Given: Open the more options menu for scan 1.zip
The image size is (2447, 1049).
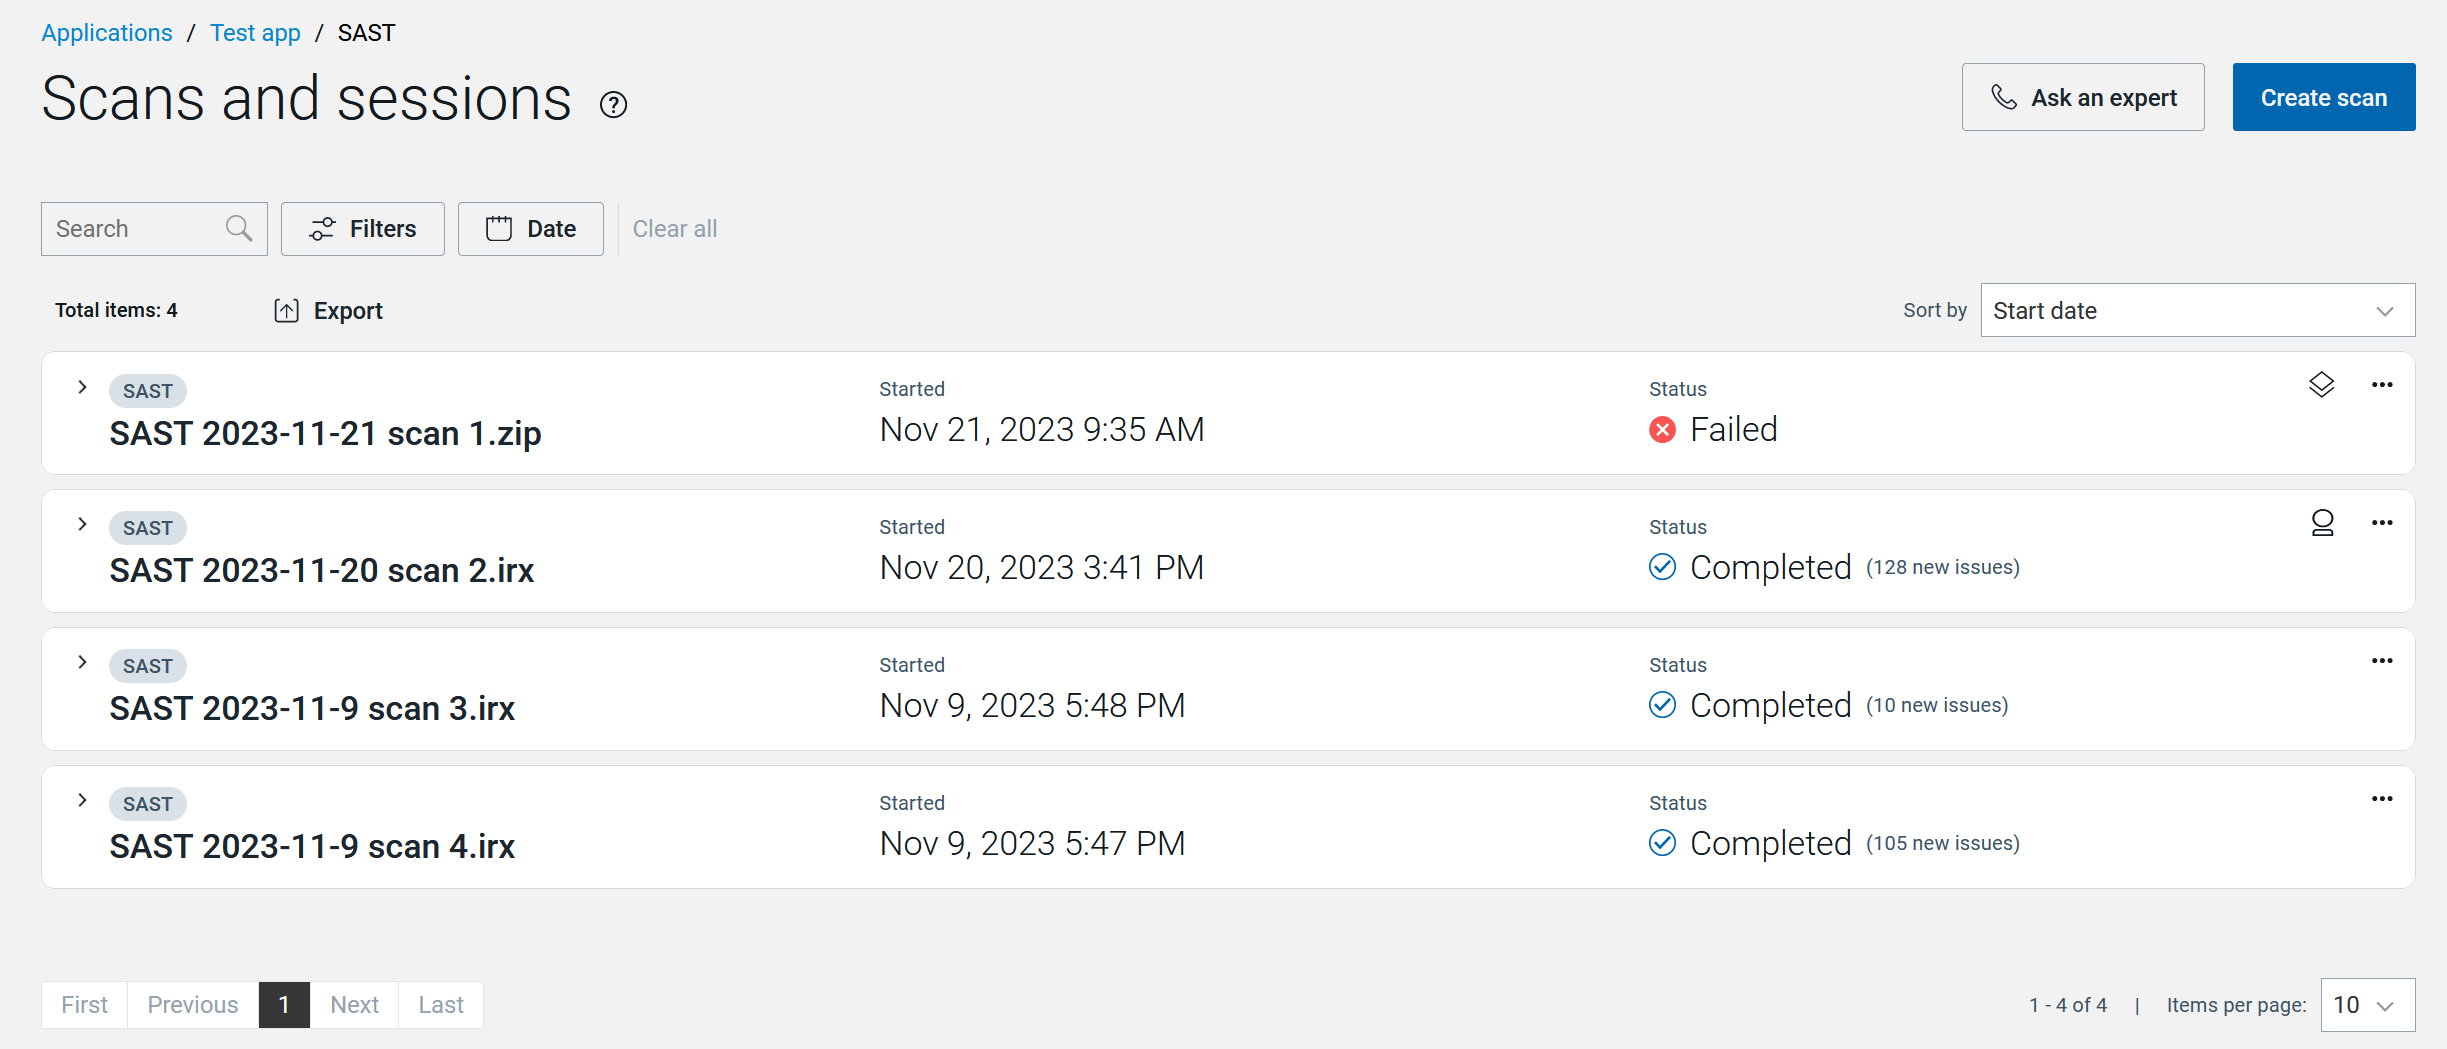Looking at the screenshot, I should click(x=2382, y=385).
